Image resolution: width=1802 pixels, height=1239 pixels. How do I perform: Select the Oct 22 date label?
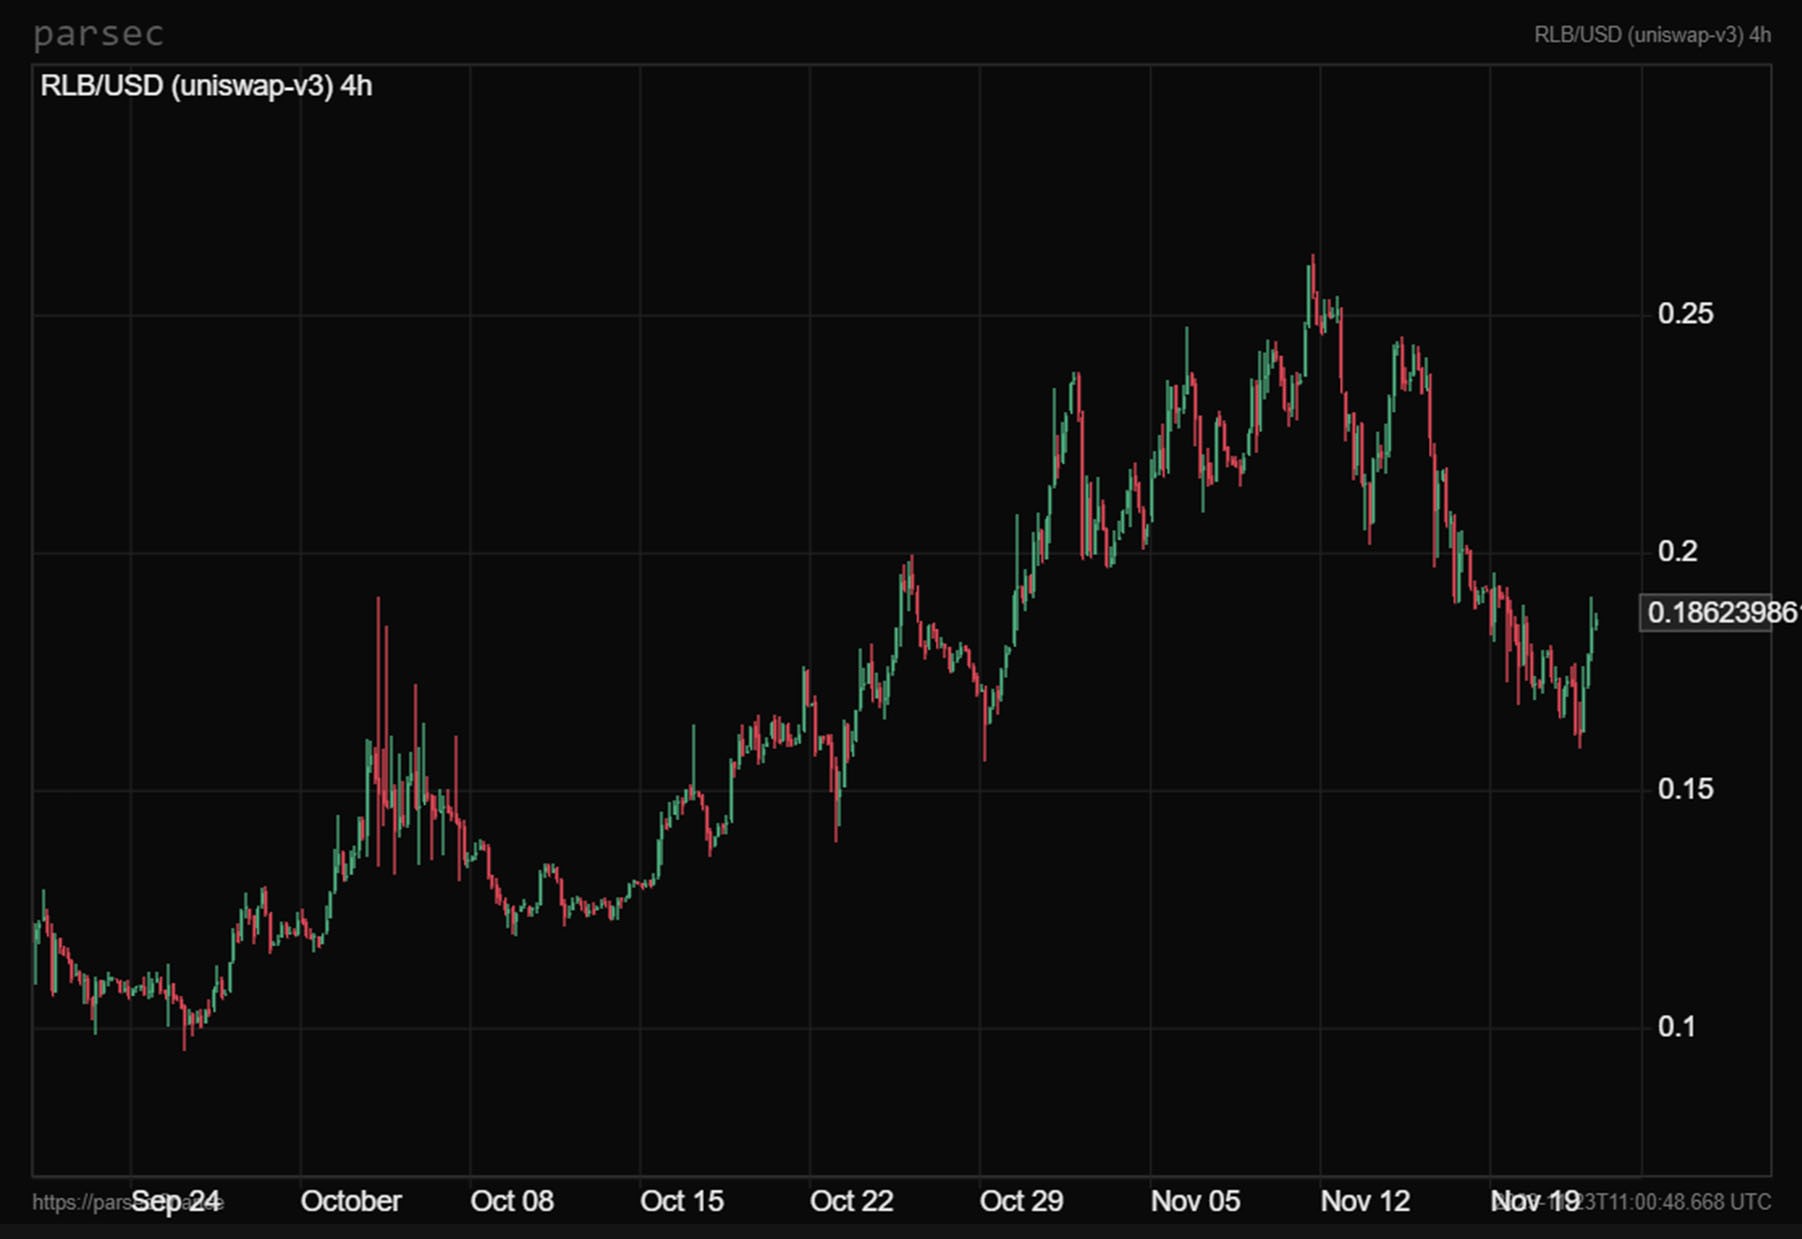click(x=852, y=1201)
